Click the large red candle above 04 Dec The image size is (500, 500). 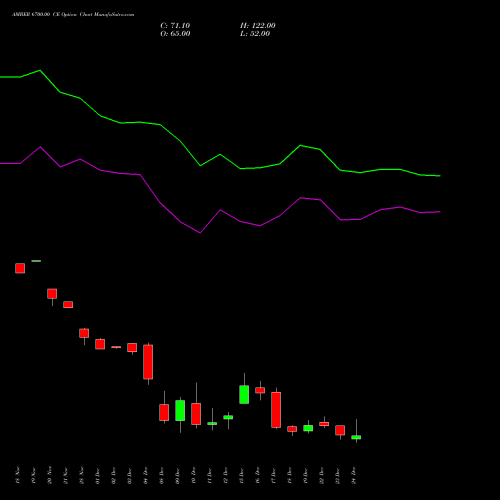tap(148, 362)
